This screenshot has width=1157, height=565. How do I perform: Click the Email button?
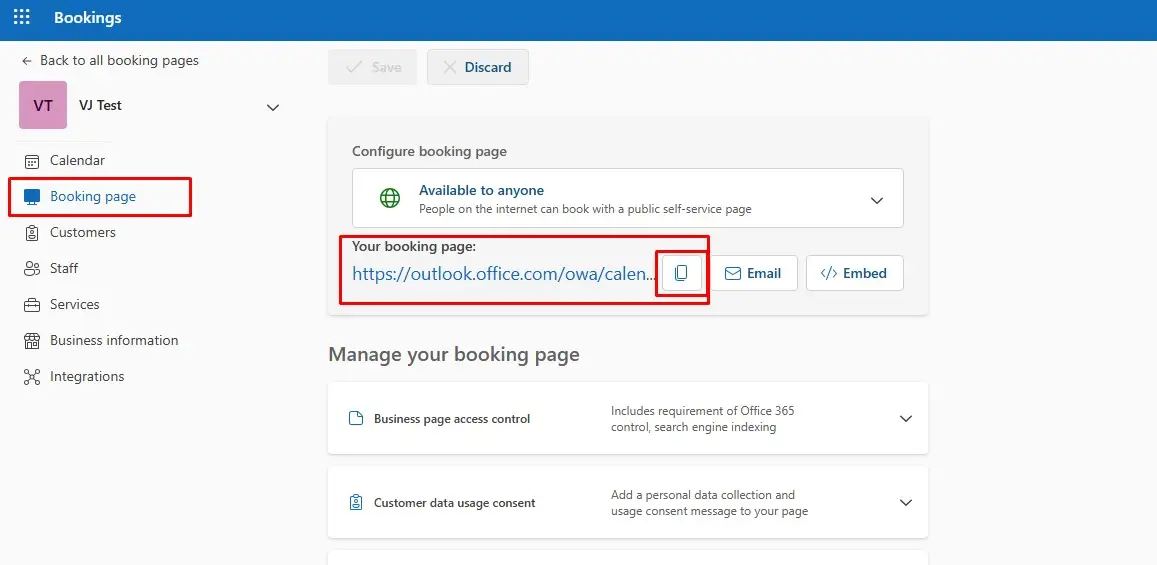(x=753, y=273)
